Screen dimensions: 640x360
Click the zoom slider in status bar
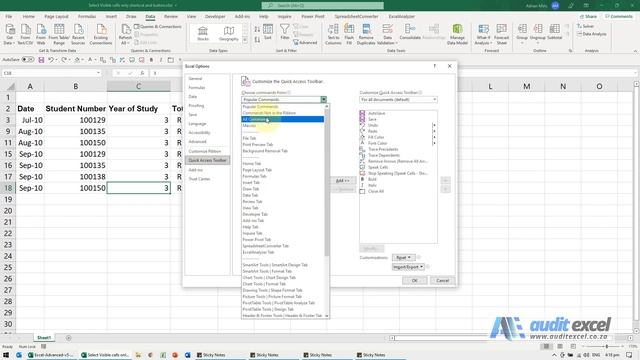pyautogui.click(x=606, y=347)
